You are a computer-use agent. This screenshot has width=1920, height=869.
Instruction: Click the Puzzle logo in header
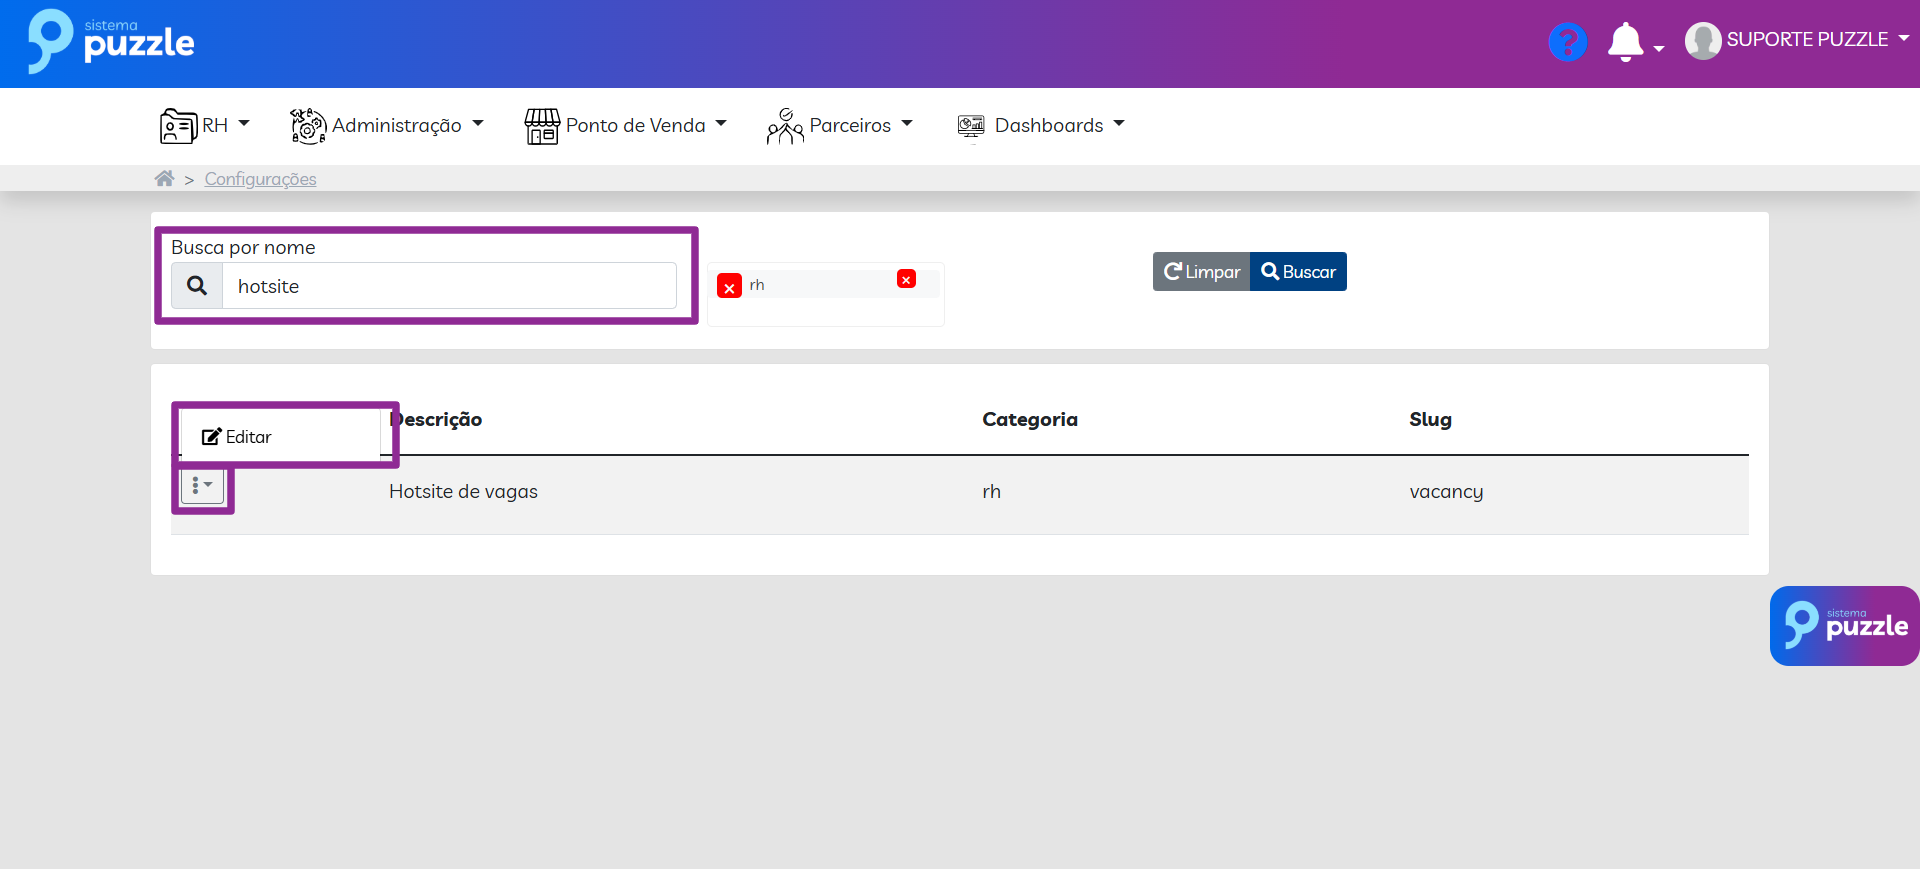110,42
